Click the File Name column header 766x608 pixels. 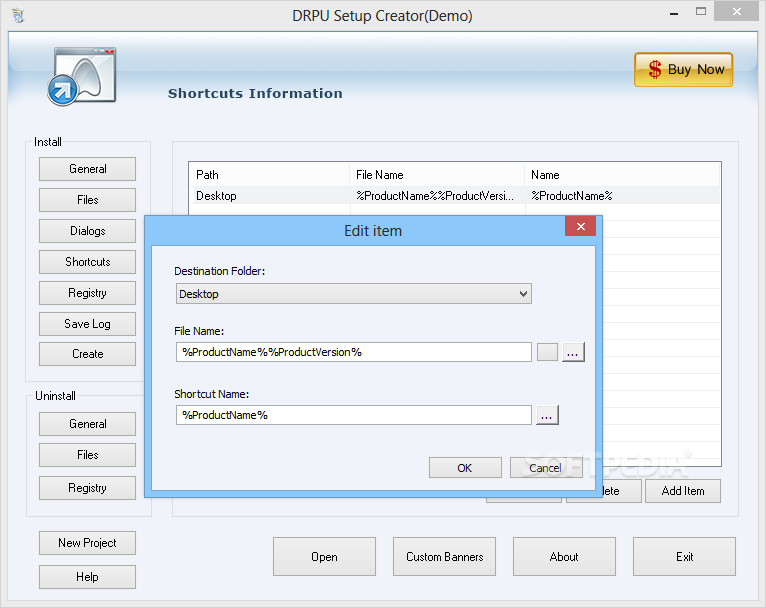coord(437,175)
